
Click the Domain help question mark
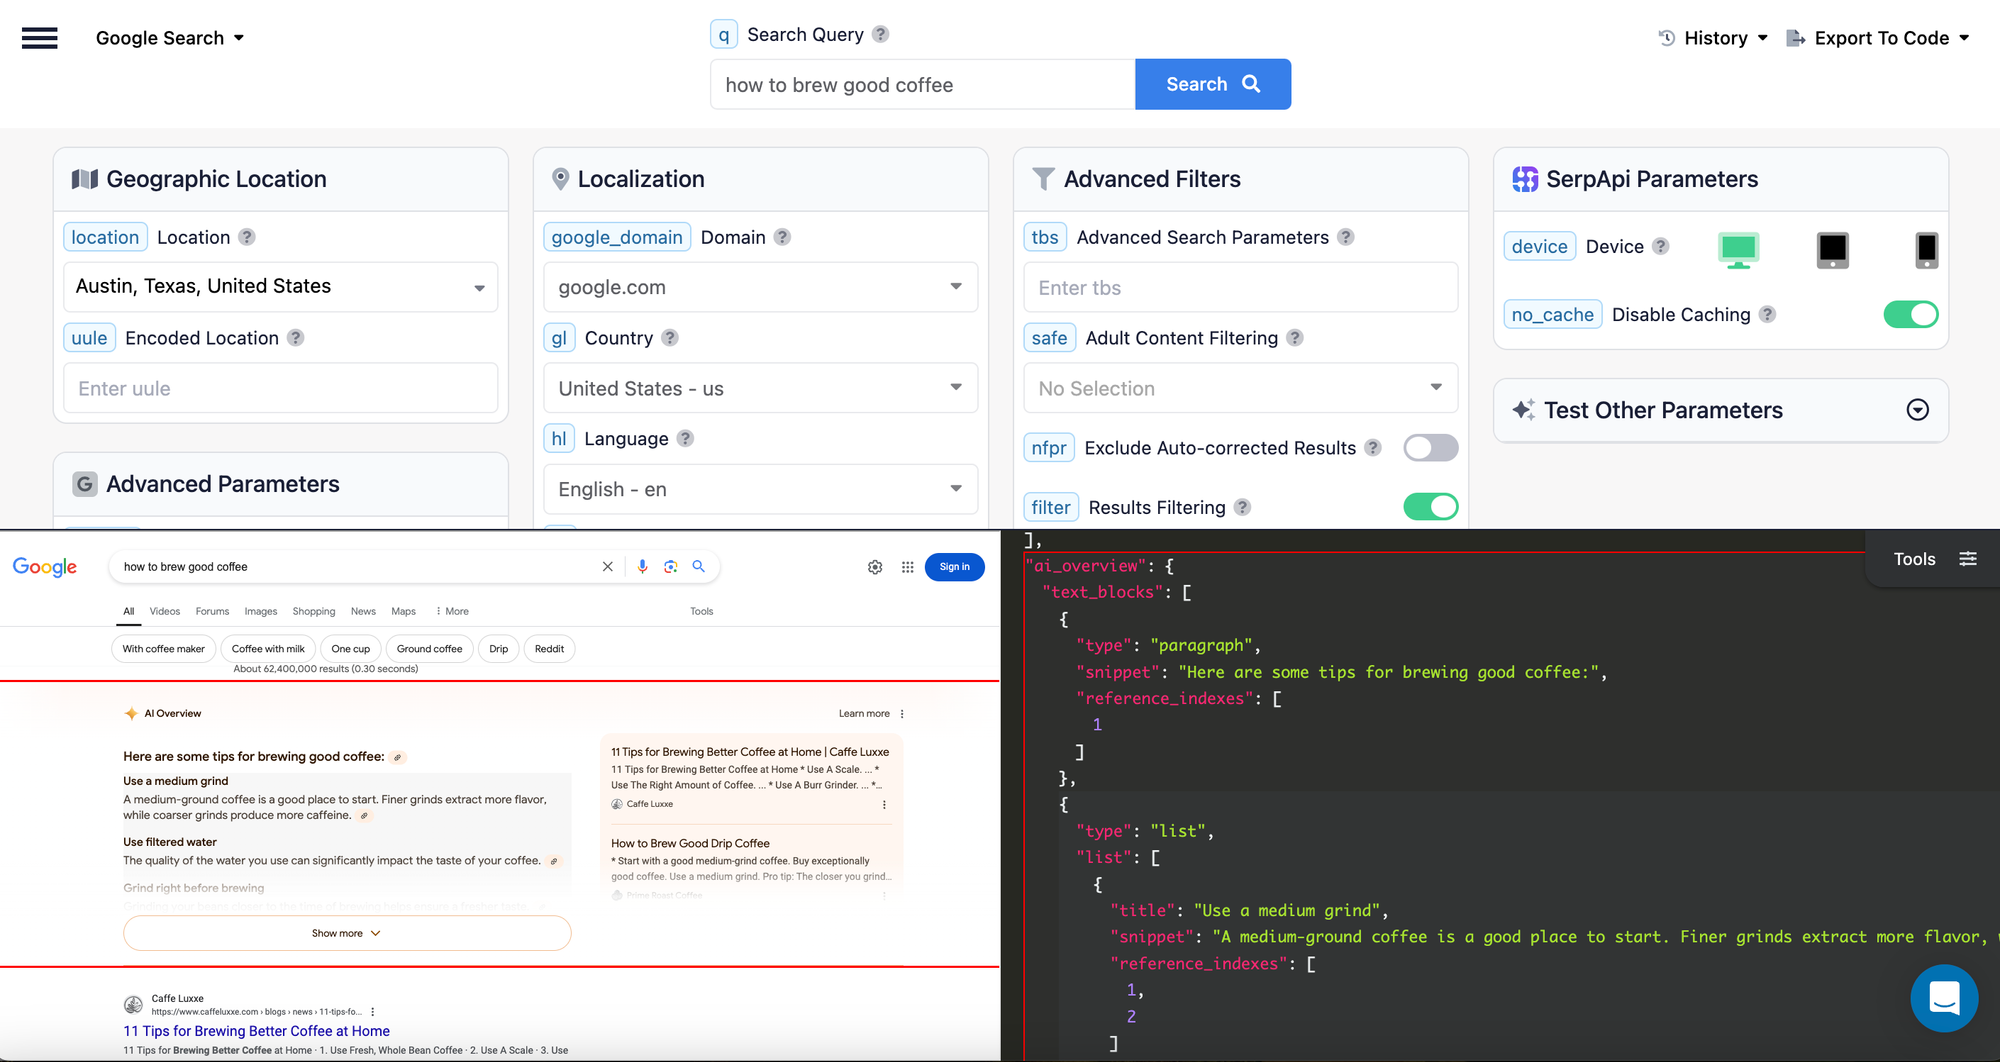click(783, 237)
